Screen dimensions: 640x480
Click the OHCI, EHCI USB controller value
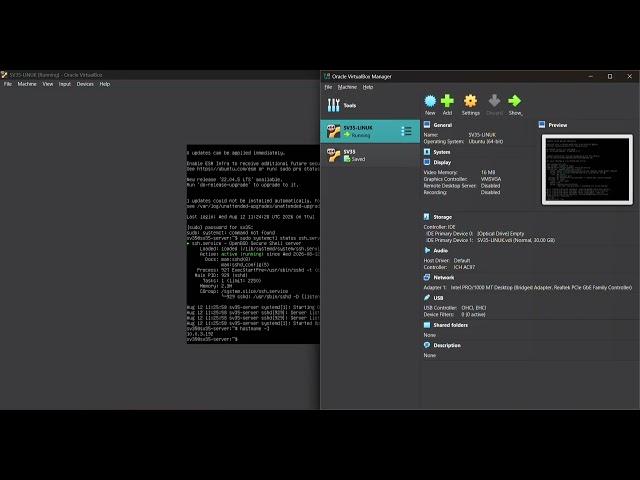pyautogui.click(x=473, y=308)
